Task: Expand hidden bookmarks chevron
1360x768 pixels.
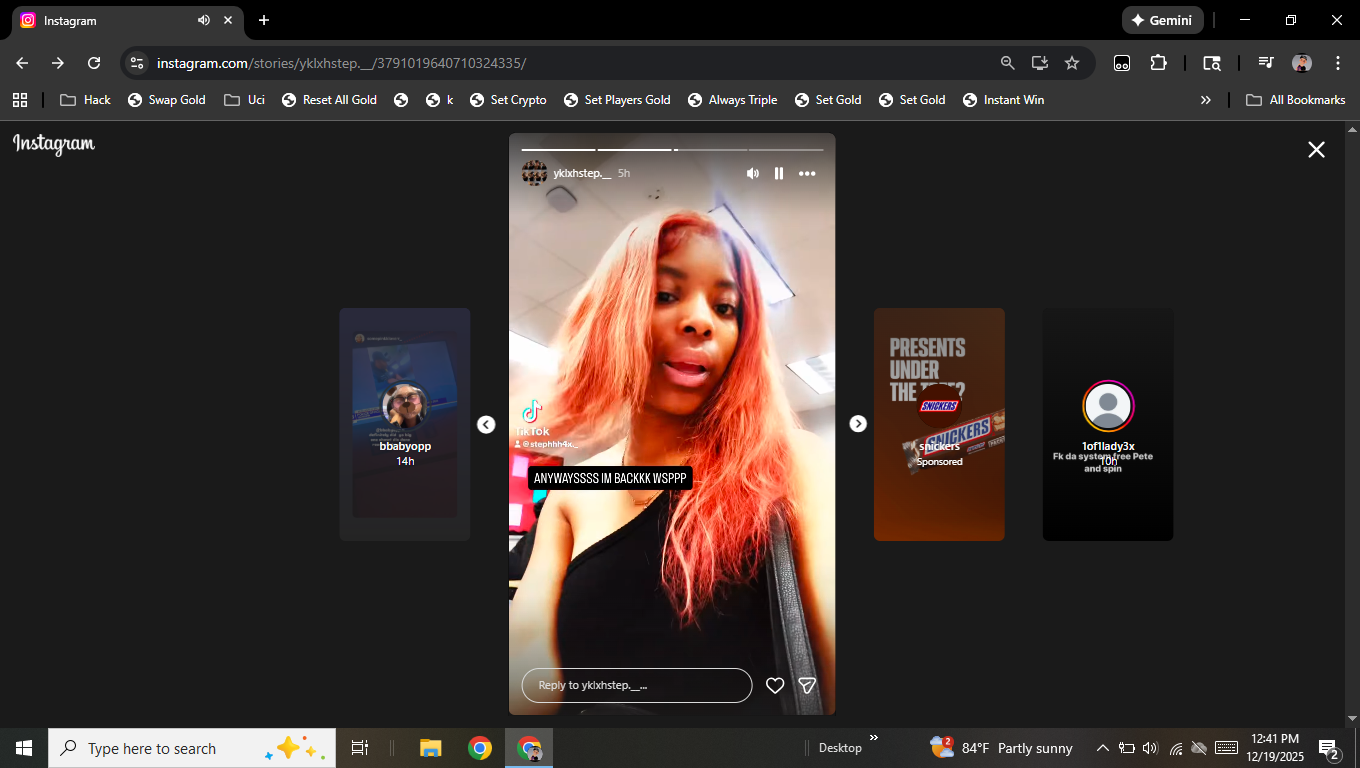Action: point(1206,100)
